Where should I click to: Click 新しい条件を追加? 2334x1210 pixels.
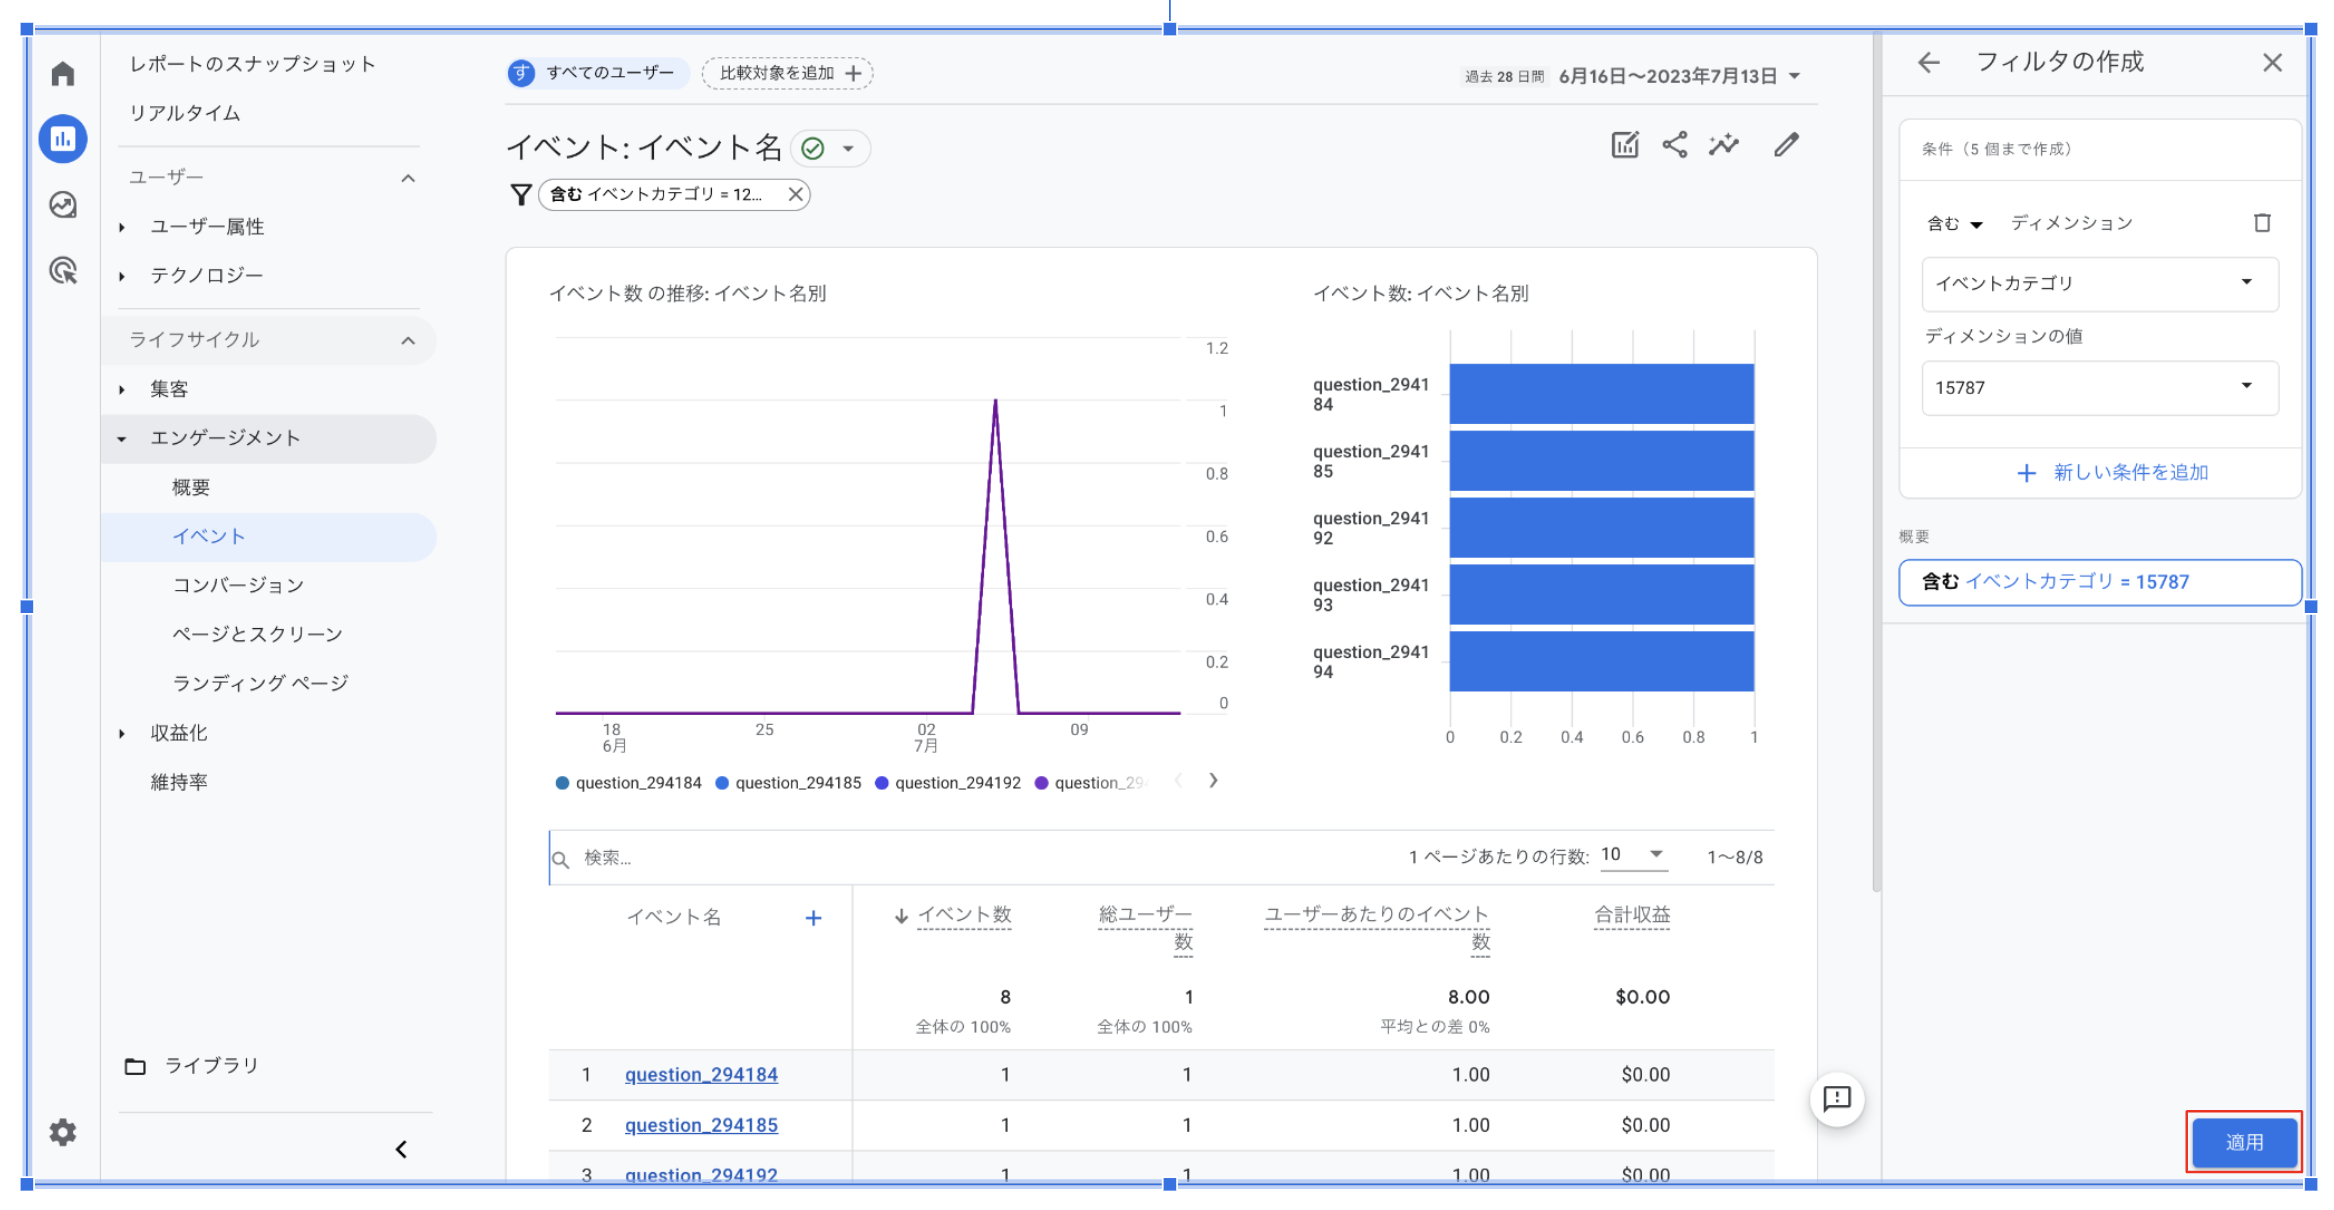(x=2112, y=473)
